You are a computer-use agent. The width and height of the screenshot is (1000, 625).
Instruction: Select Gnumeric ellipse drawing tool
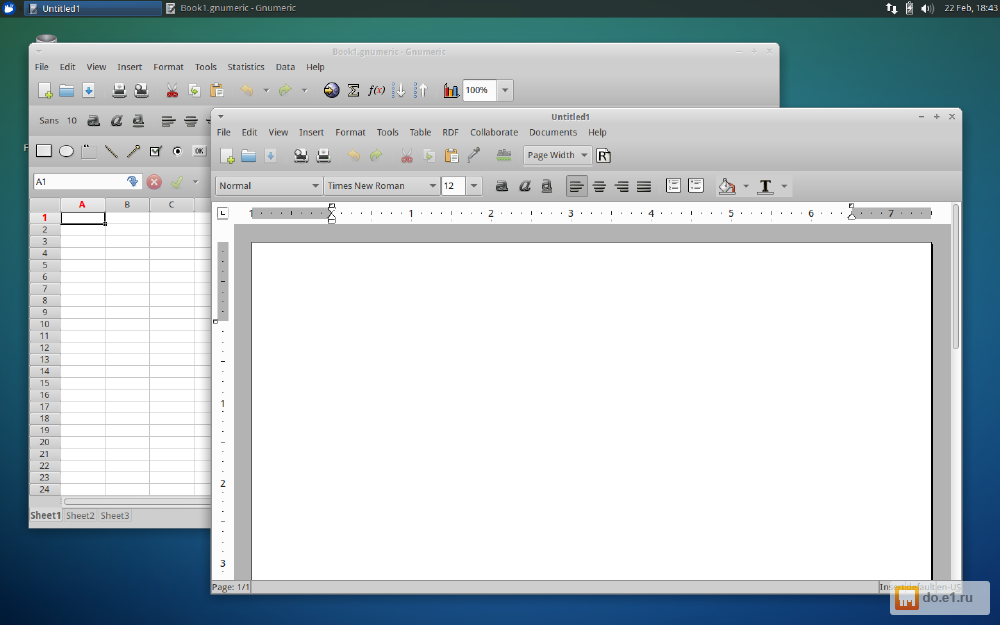66,151
